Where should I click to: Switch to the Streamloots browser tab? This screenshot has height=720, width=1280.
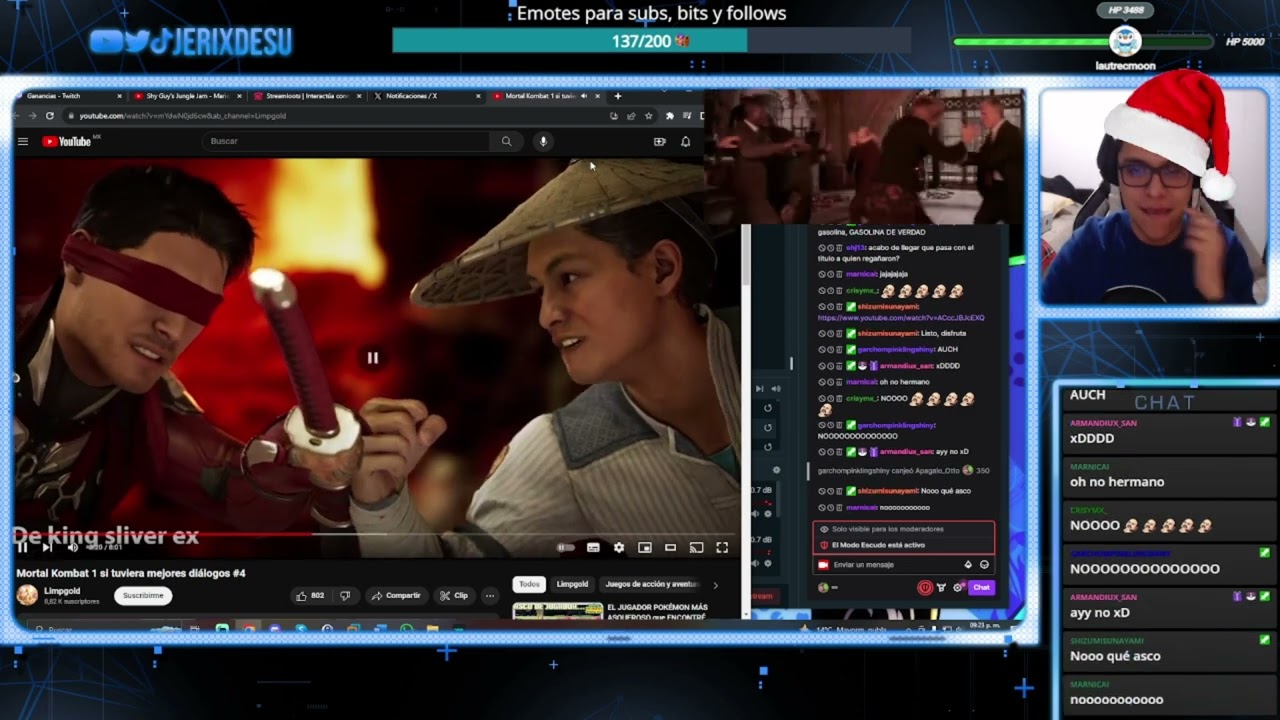click(307, 96)
